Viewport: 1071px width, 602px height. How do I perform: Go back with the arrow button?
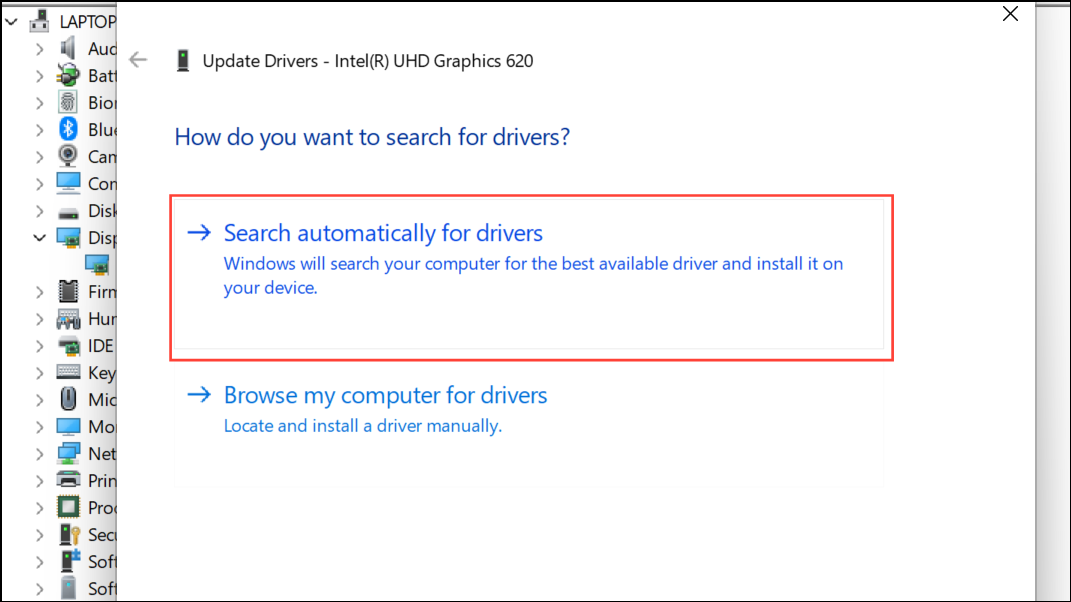138,60
